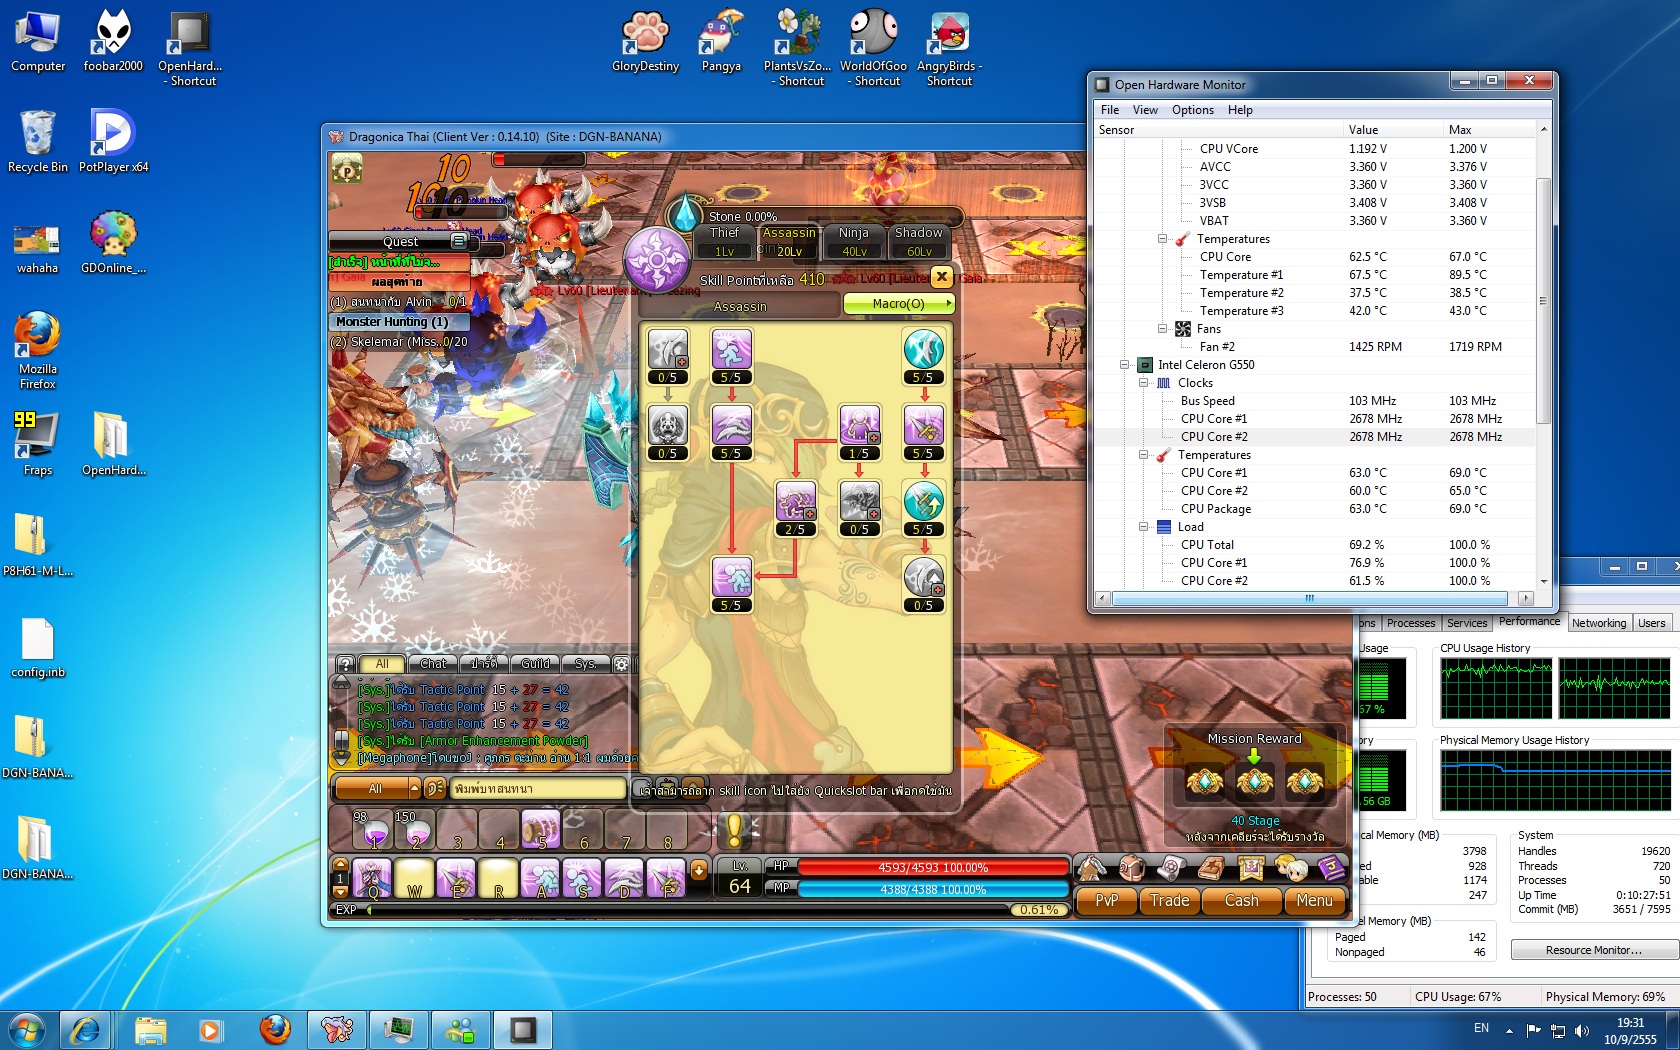The image size is (1680, 1050).
Task: Show hidden system tray icons
Action: pos(1509,1030)
